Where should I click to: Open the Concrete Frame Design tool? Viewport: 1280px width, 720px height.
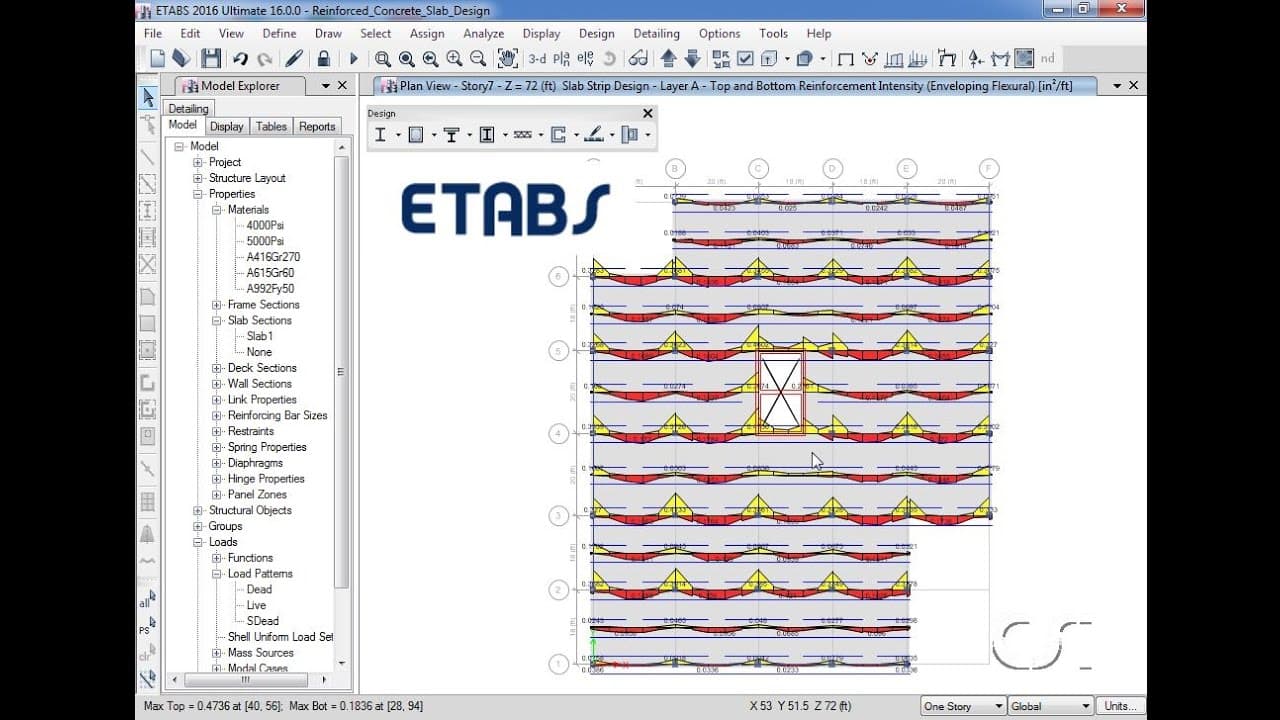tap(416, 135)
